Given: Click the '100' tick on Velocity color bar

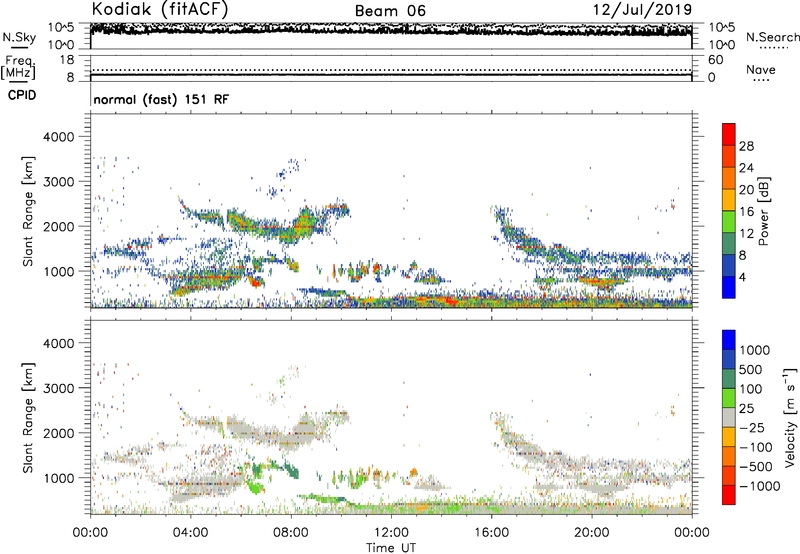Looking at the screenshot, I should [751, 389].
